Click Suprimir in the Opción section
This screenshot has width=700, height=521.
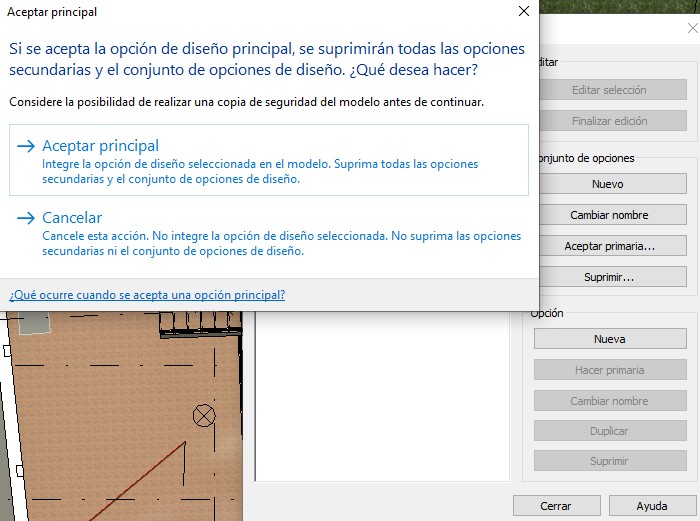[608, 462]
